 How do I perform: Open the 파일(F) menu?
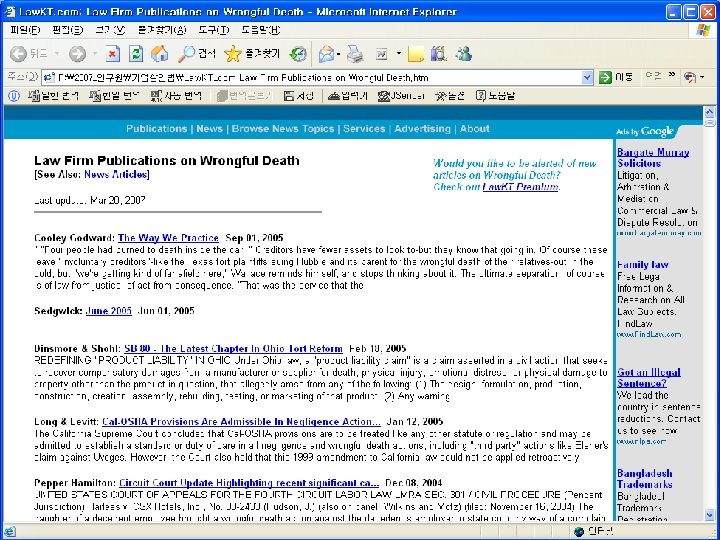tap(25, 30)
